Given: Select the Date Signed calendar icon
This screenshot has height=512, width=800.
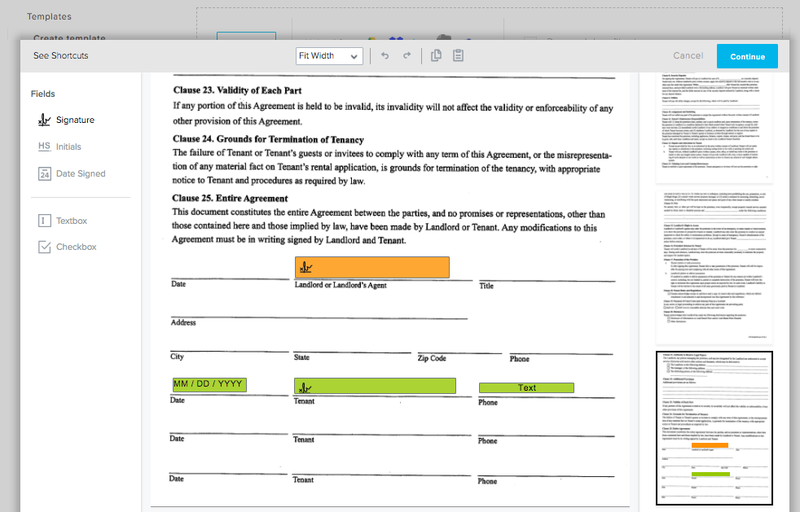Looking at the screenshot, I should 44,174.
